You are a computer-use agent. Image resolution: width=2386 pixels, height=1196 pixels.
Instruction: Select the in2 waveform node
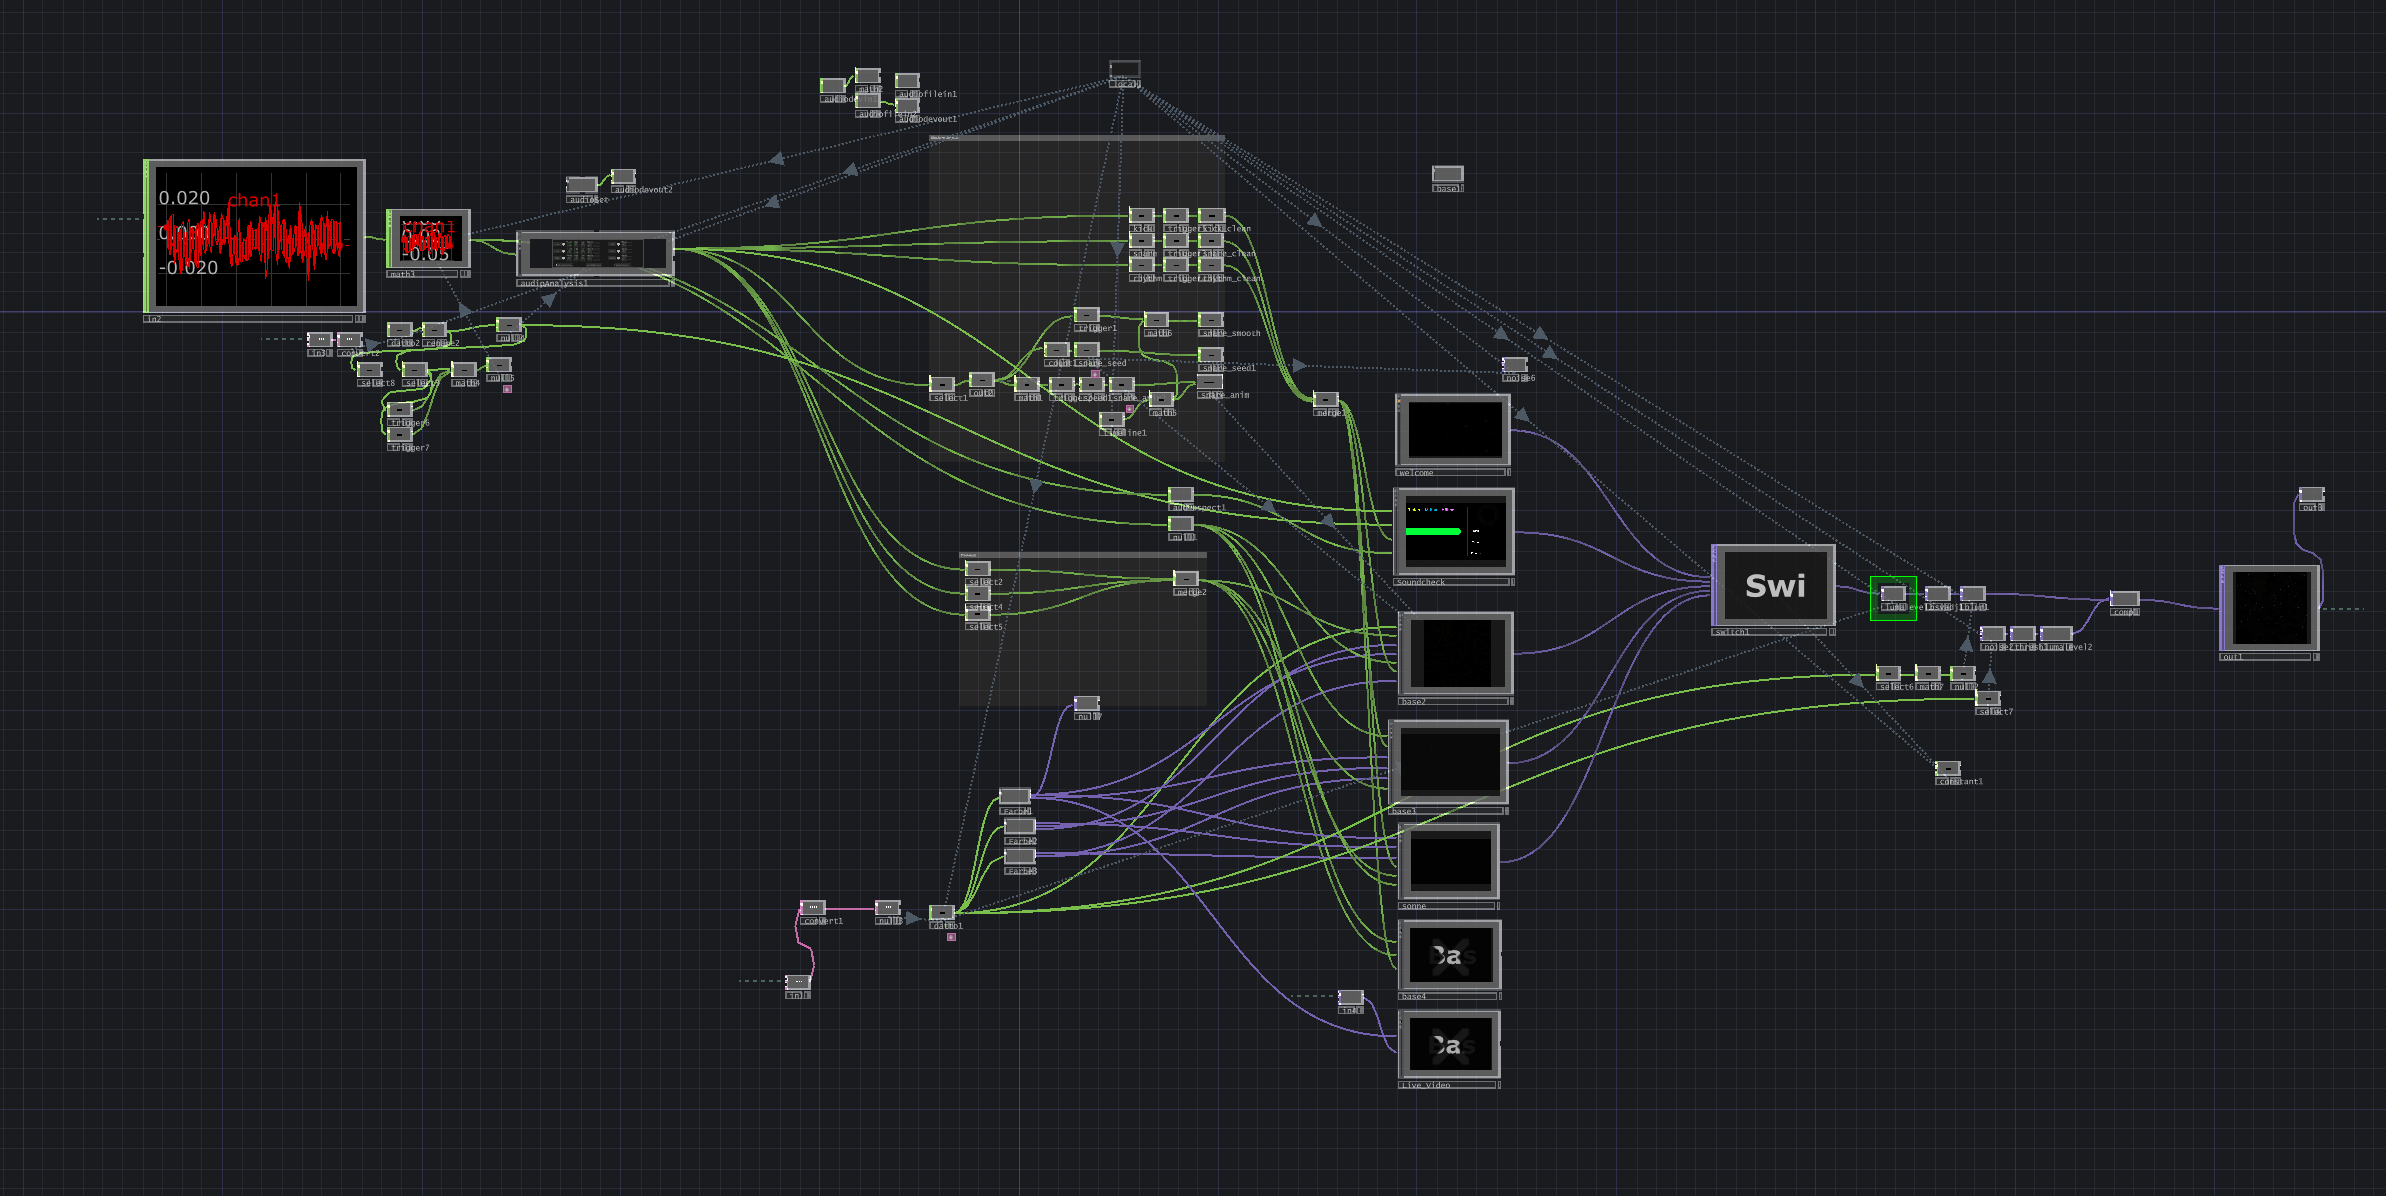(255, 237)
